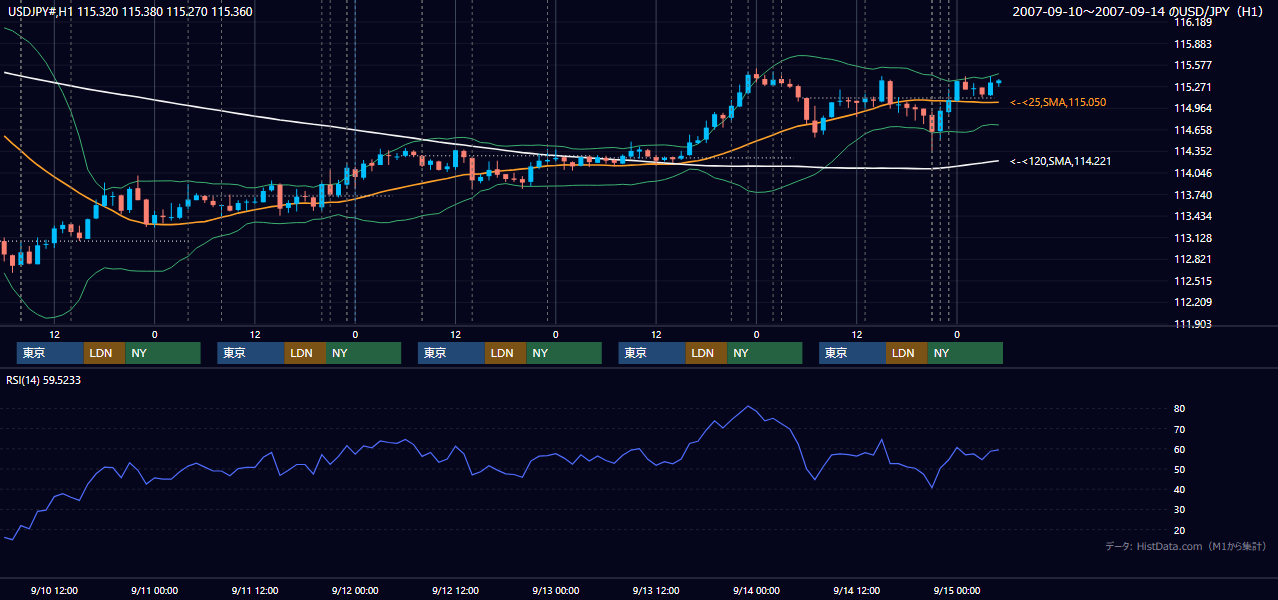Click the leftmost LDN session box
Image resolution: width=1278 pixels, height=600 pixels.
pos(104,353)
